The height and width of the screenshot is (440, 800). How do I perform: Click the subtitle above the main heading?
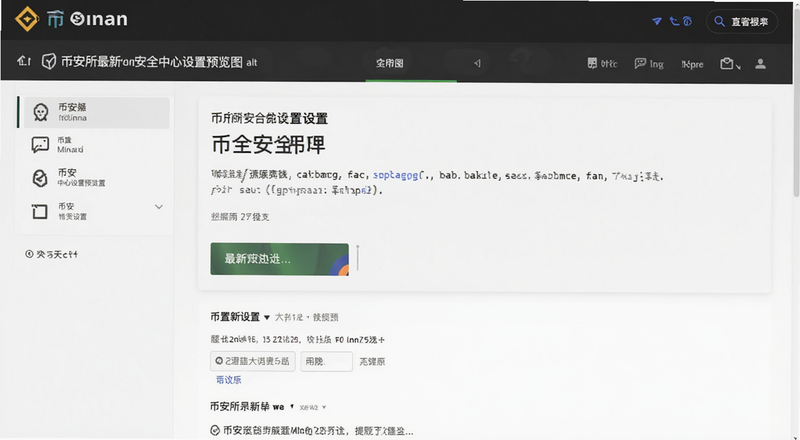(x=269, y=118)
